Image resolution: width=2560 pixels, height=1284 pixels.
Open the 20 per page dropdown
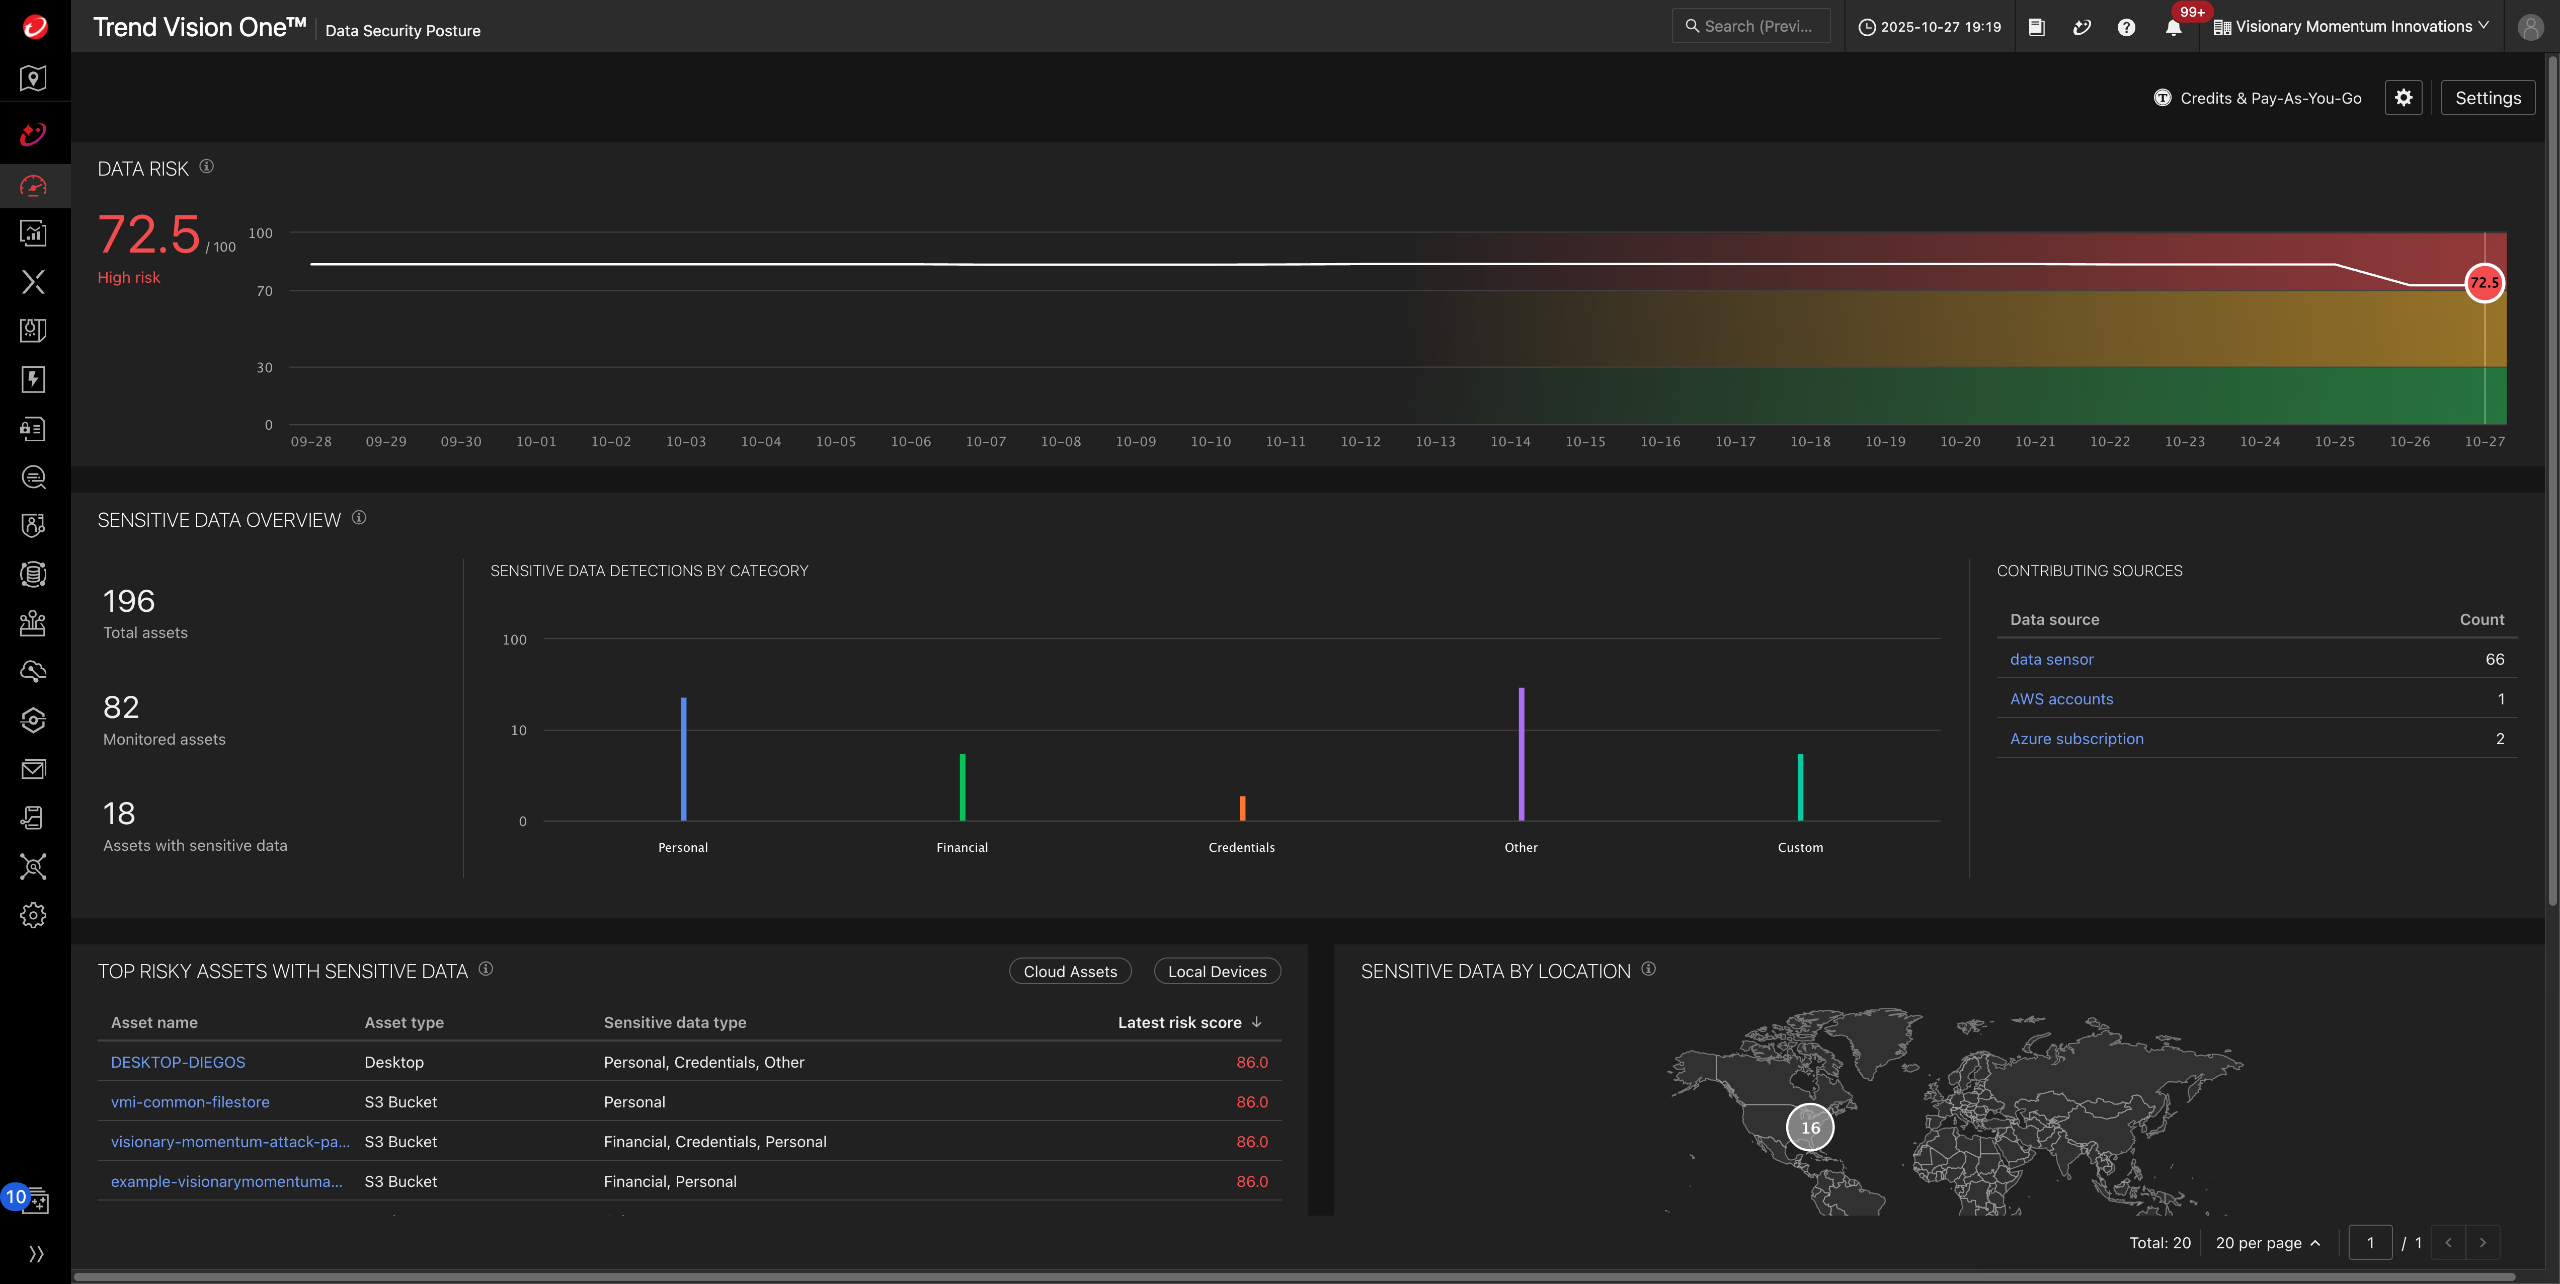tap(2267, 1242)
